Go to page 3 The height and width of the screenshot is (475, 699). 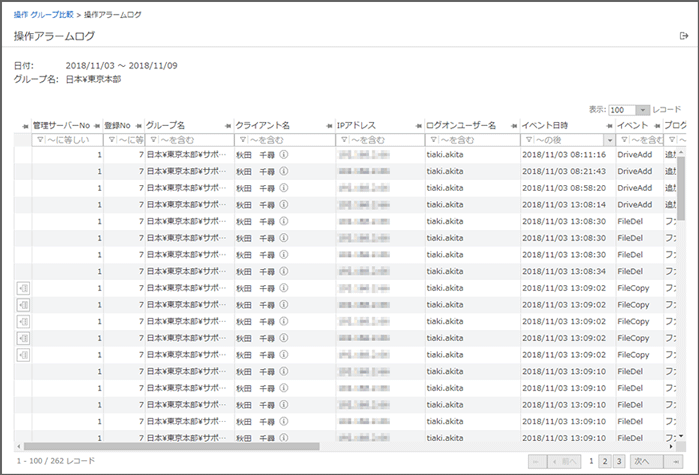[x=619, y=461]
